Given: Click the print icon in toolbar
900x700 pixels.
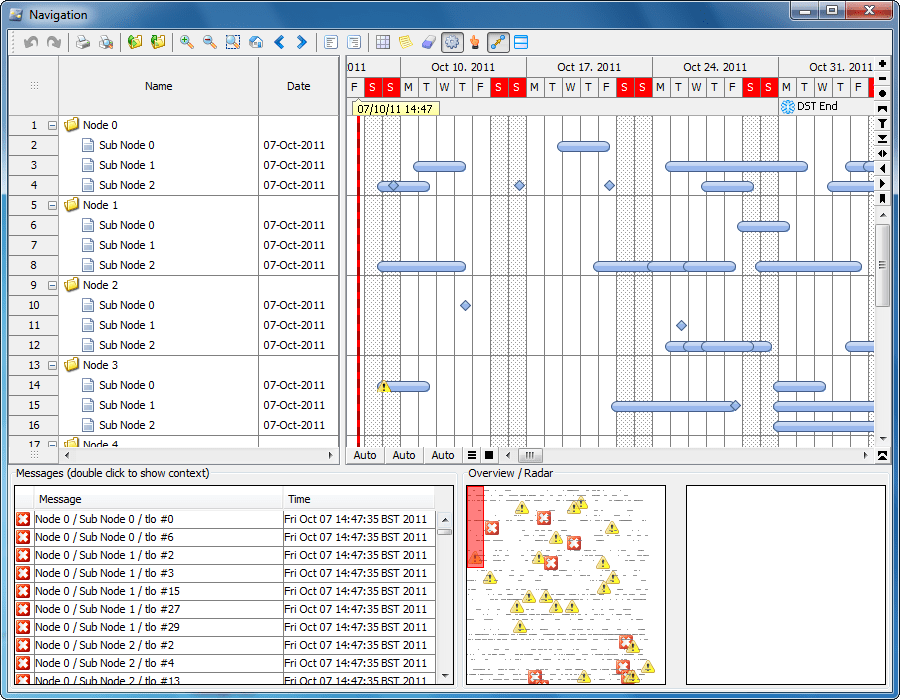Looking at the screenshot, I should click(x=83, y=42).
